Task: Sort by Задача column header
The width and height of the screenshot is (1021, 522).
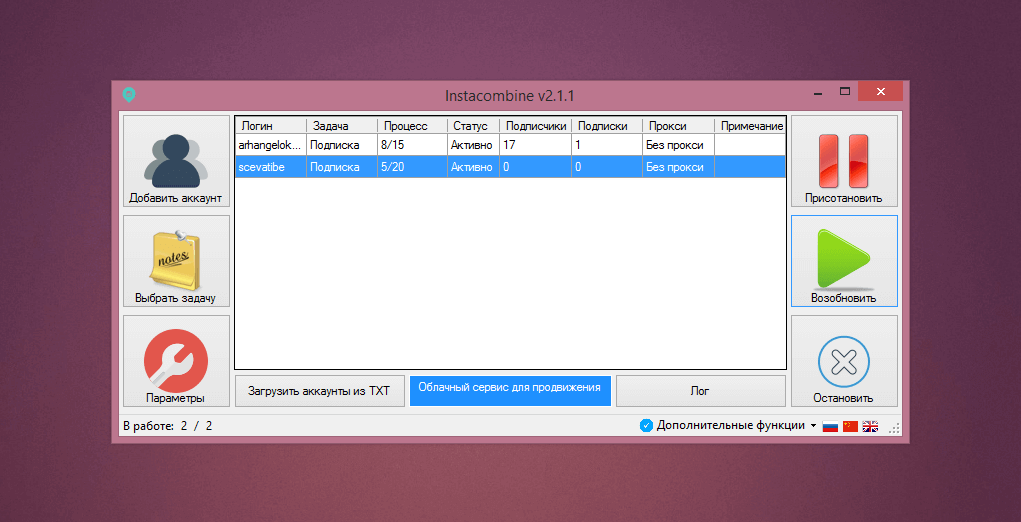Action: [x=342, y=126]
